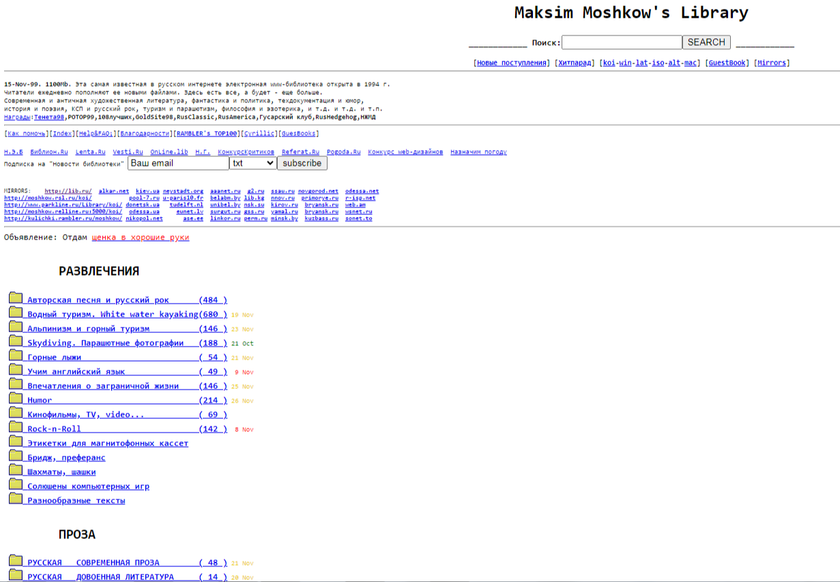Open the Vesti.Ru link
Screen dimensions: 840x582
(128, 152)
